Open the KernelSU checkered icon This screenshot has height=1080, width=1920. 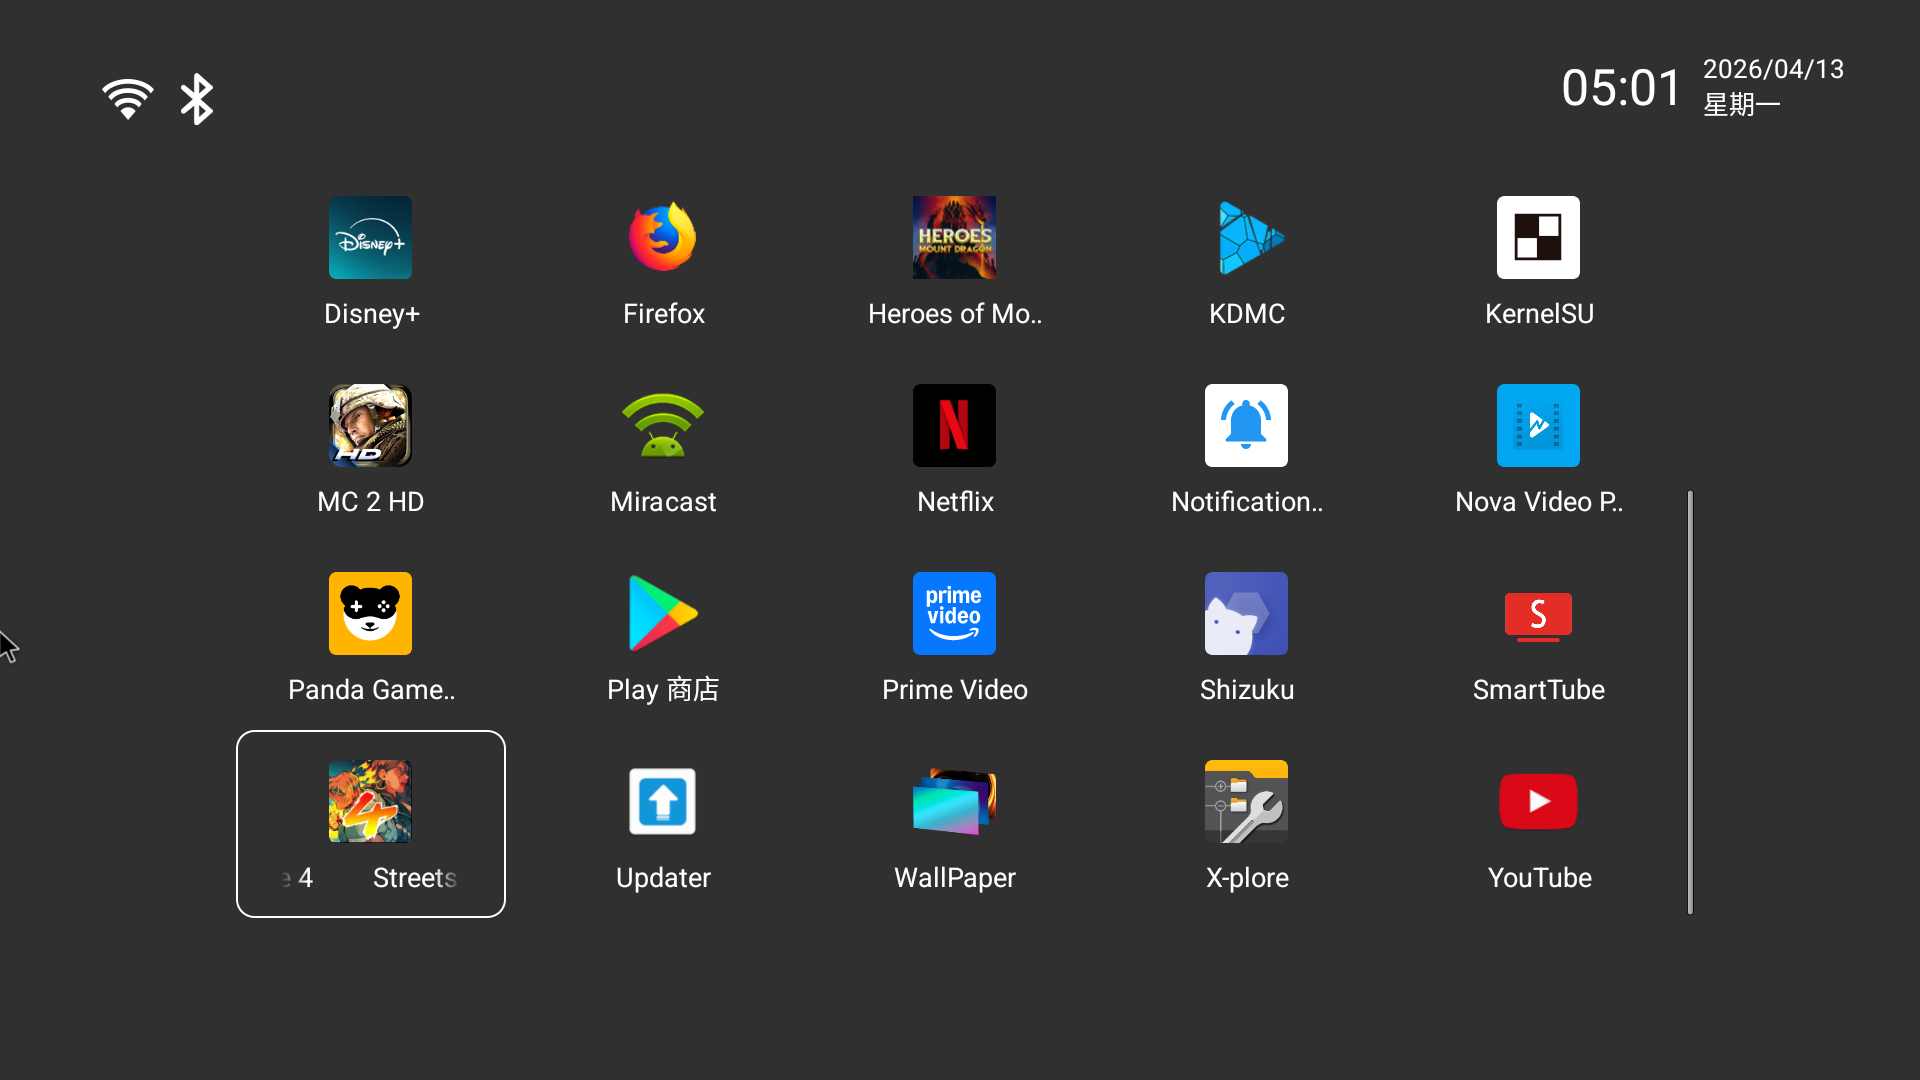click(x=1538, y=237)
